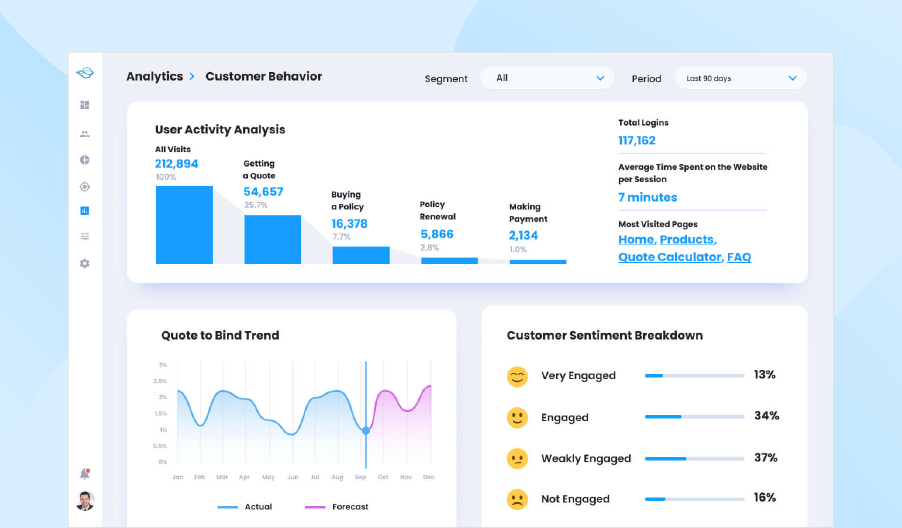Click the Weakly Engaged progress bar
This screenshot has width=902, height=528.
click(694, 459)
